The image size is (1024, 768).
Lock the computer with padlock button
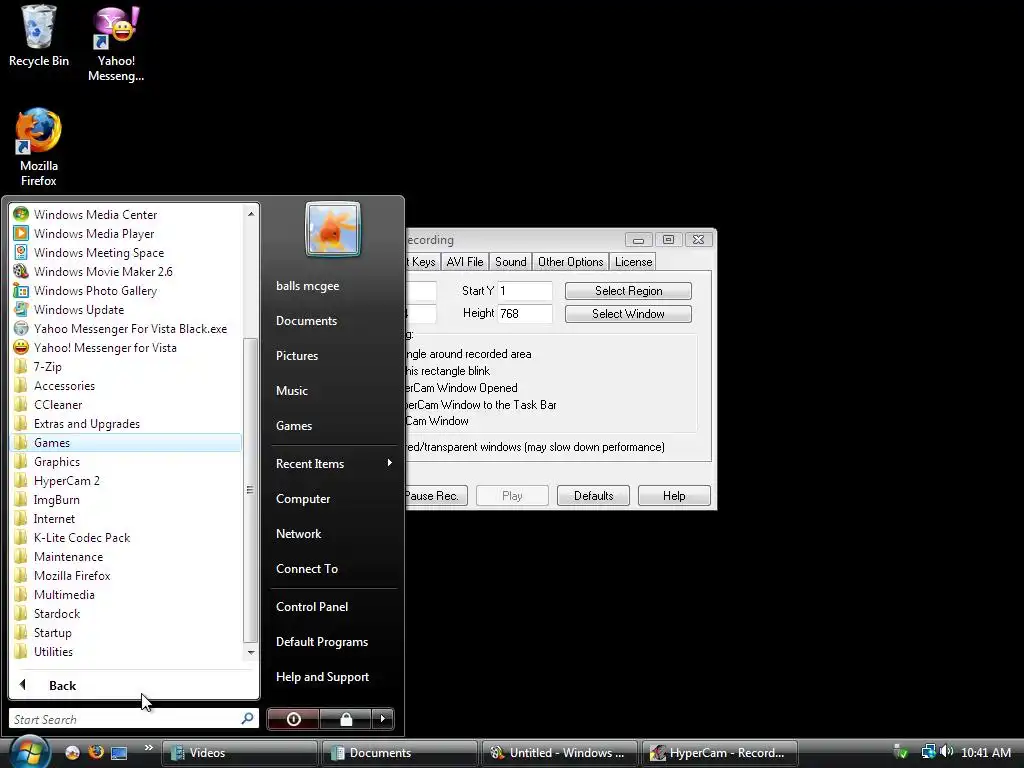[345, 719]
